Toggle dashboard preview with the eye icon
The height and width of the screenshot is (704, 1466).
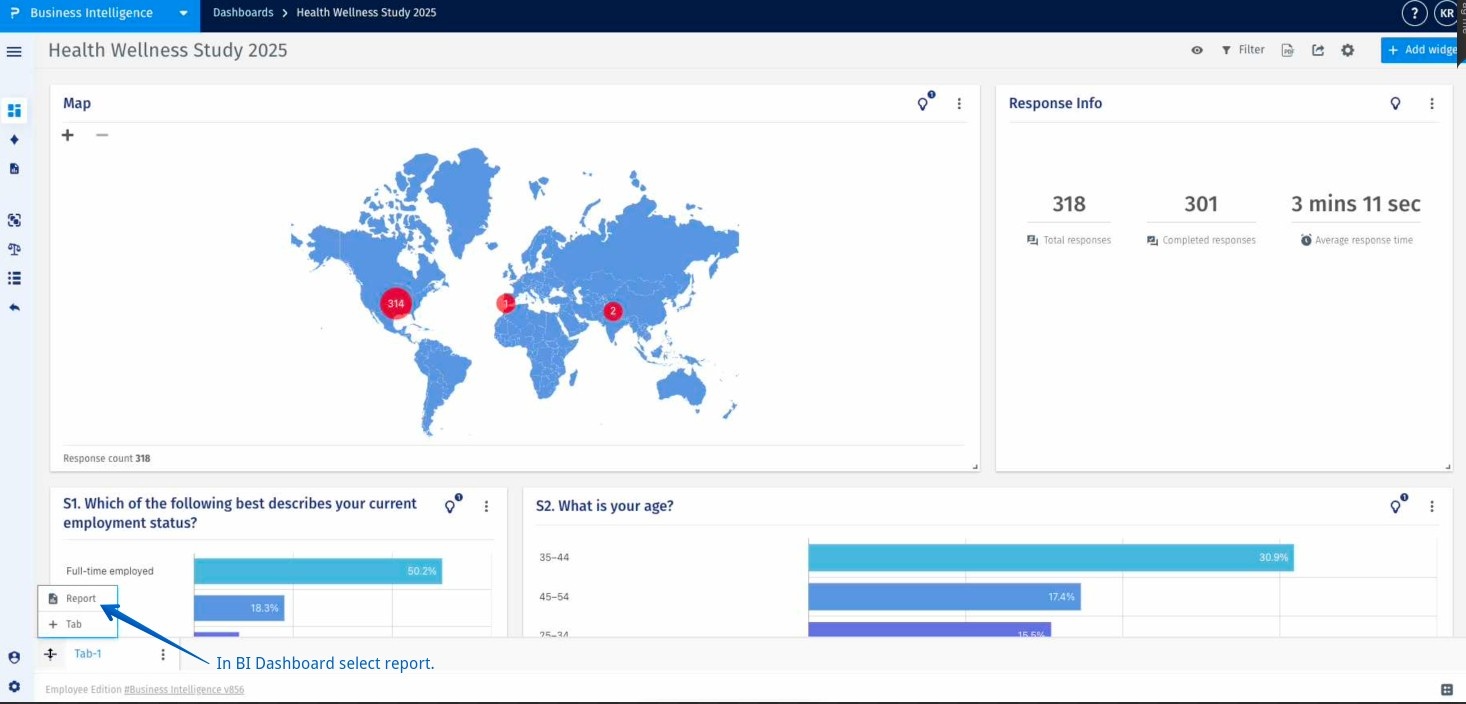point(1197,49)
